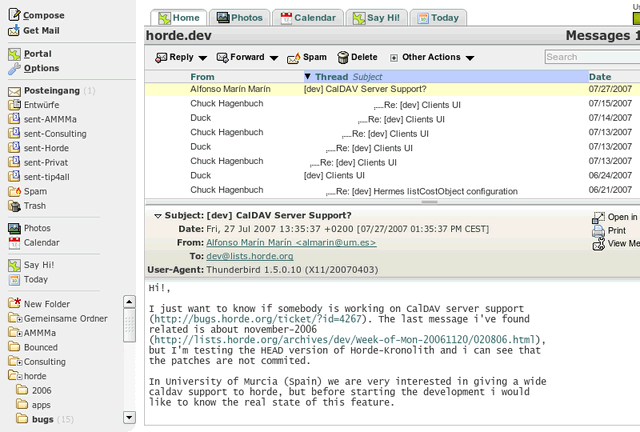640x432 pixels.
Task: Click the Compose mail icon
Action: [14, 16]
